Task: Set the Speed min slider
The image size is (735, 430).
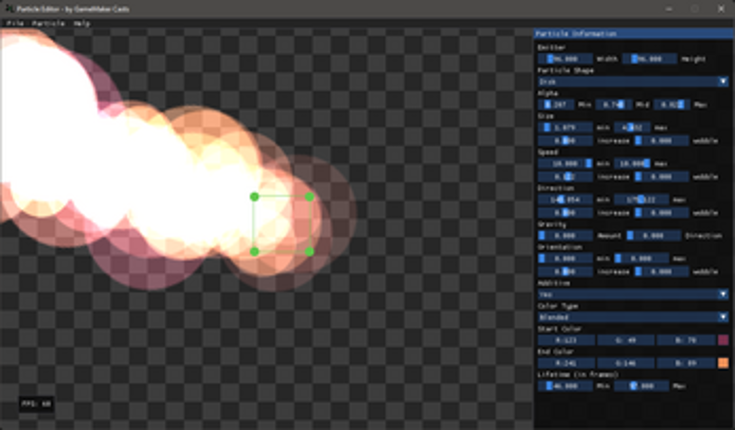Action: point(565,164)
